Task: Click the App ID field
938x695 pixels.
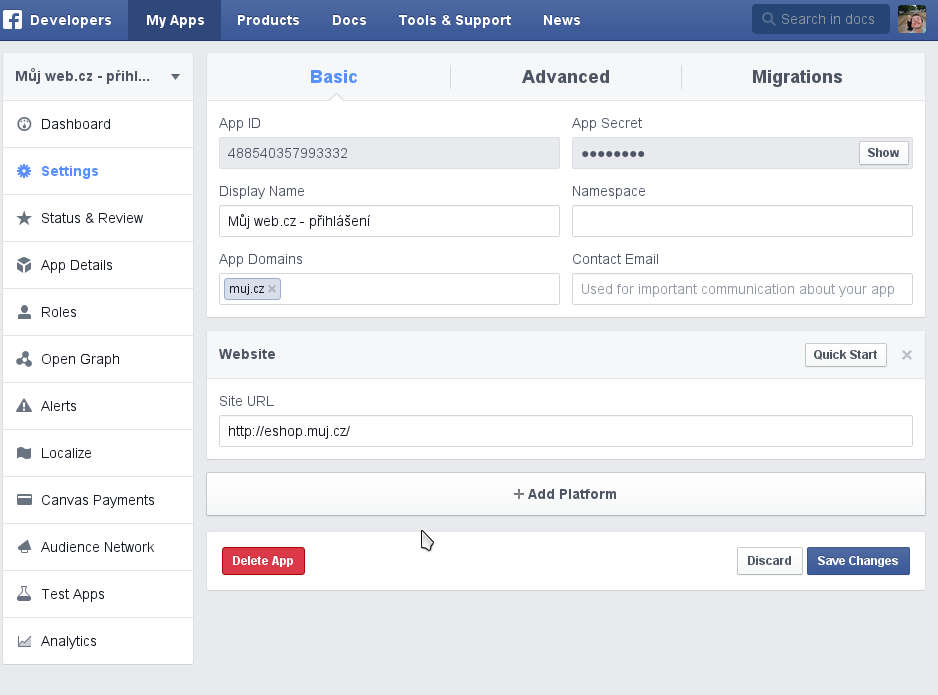Action: [389, 153]
